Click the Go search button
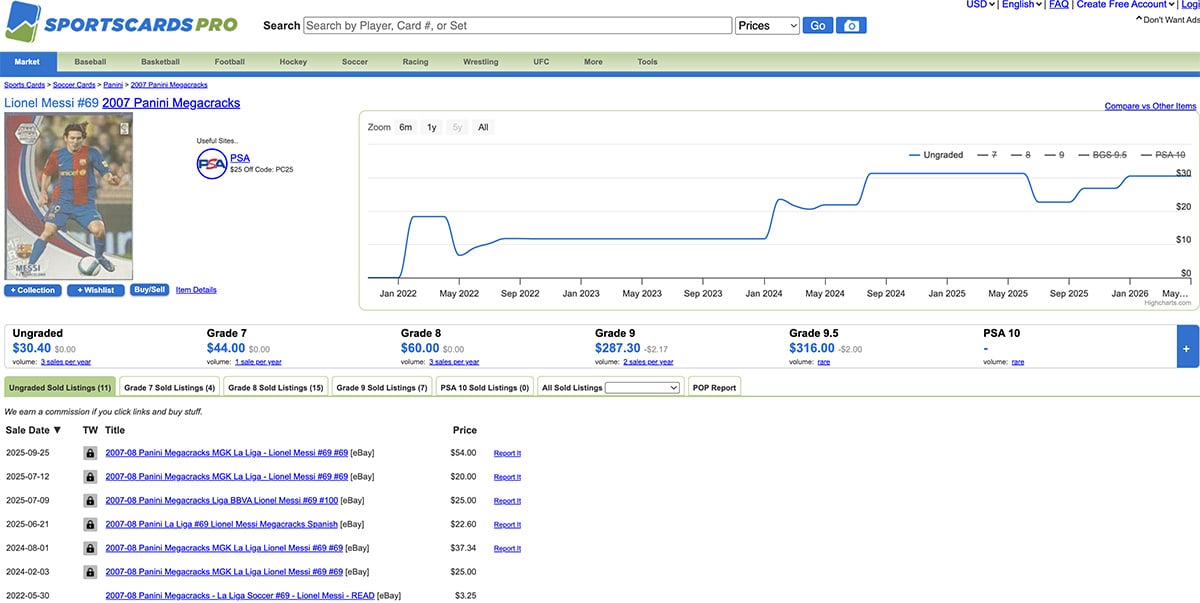This screenshot has height=603, width=1200. tap(818, 26)
